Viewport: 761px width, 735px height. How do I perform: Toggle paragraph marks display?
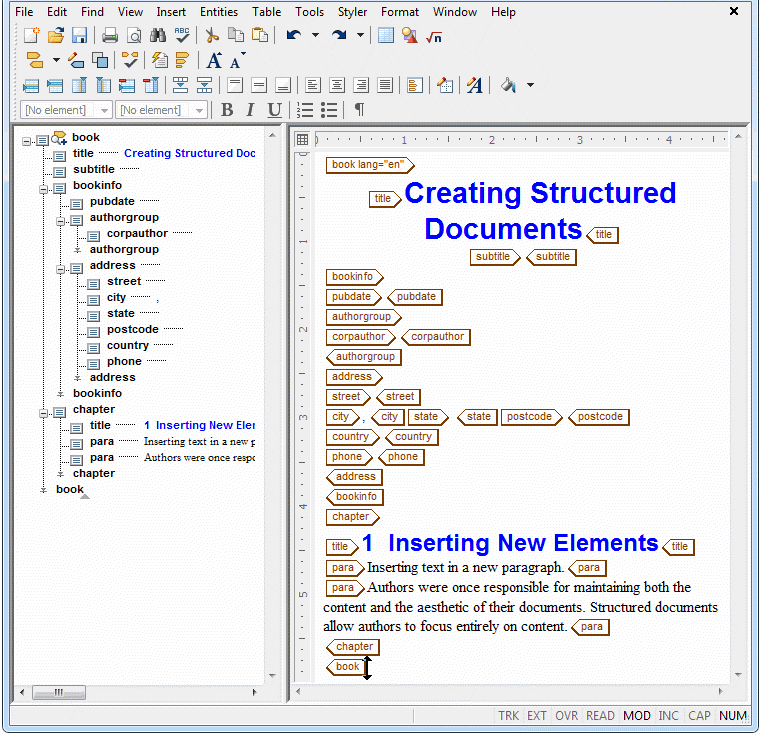[x=359, y=110]
